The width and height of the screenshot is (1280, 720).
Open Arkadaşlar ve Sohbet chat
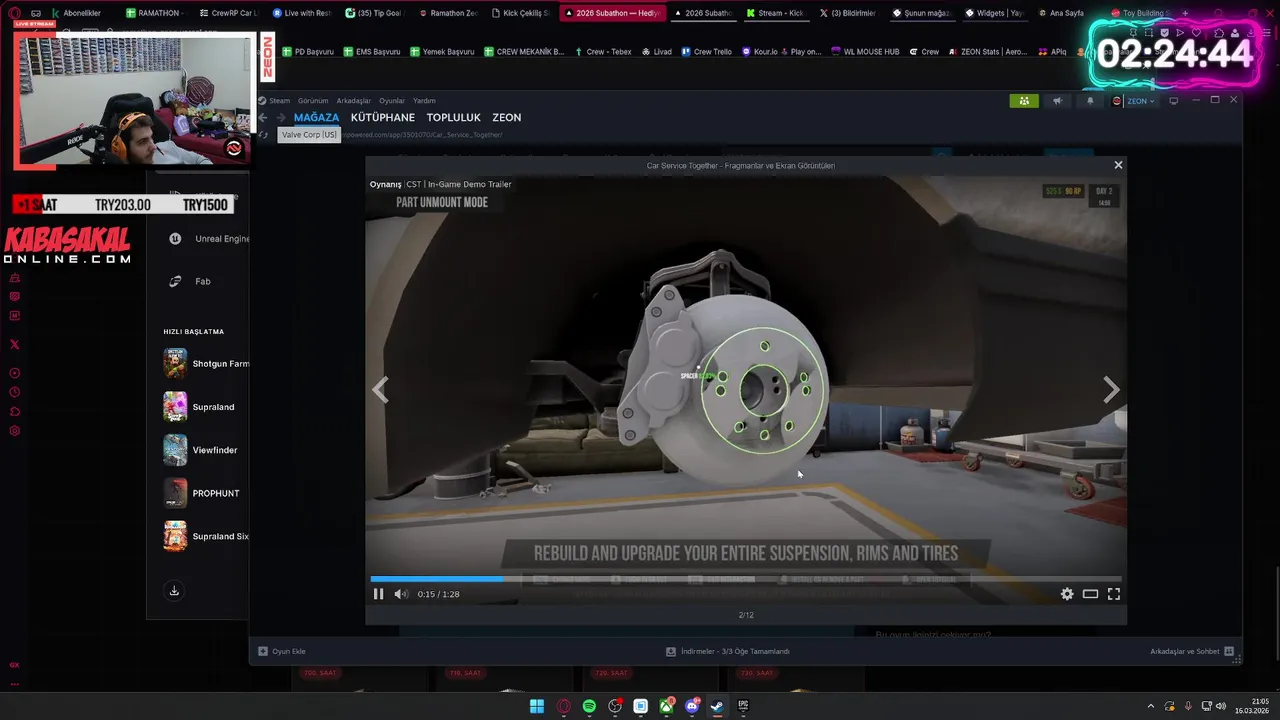(x=1191, y=651)
